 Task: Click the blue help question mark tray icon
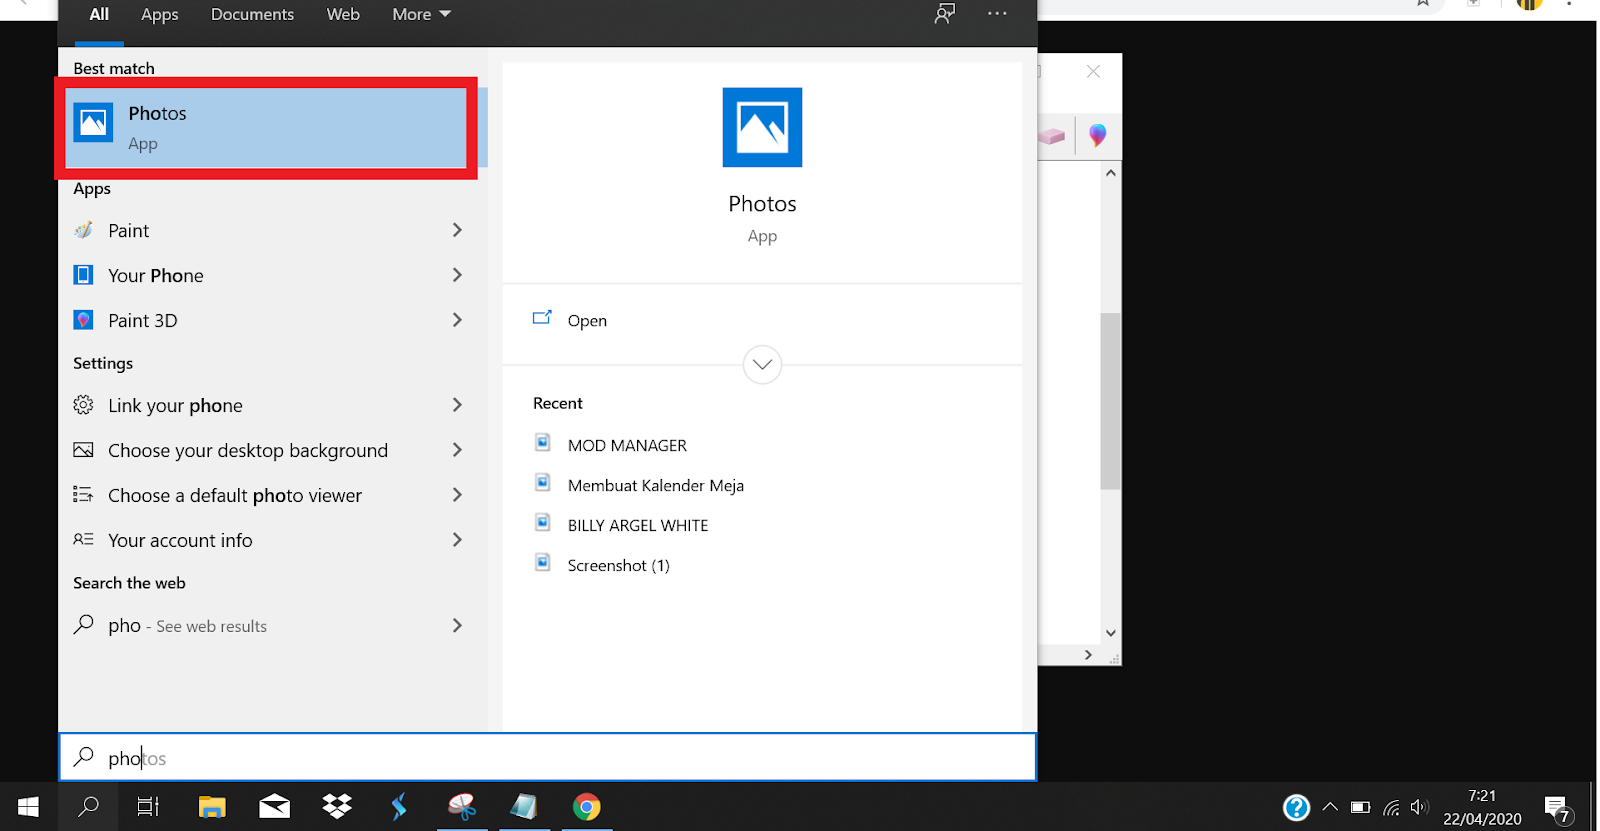(x=1296, y=807)
